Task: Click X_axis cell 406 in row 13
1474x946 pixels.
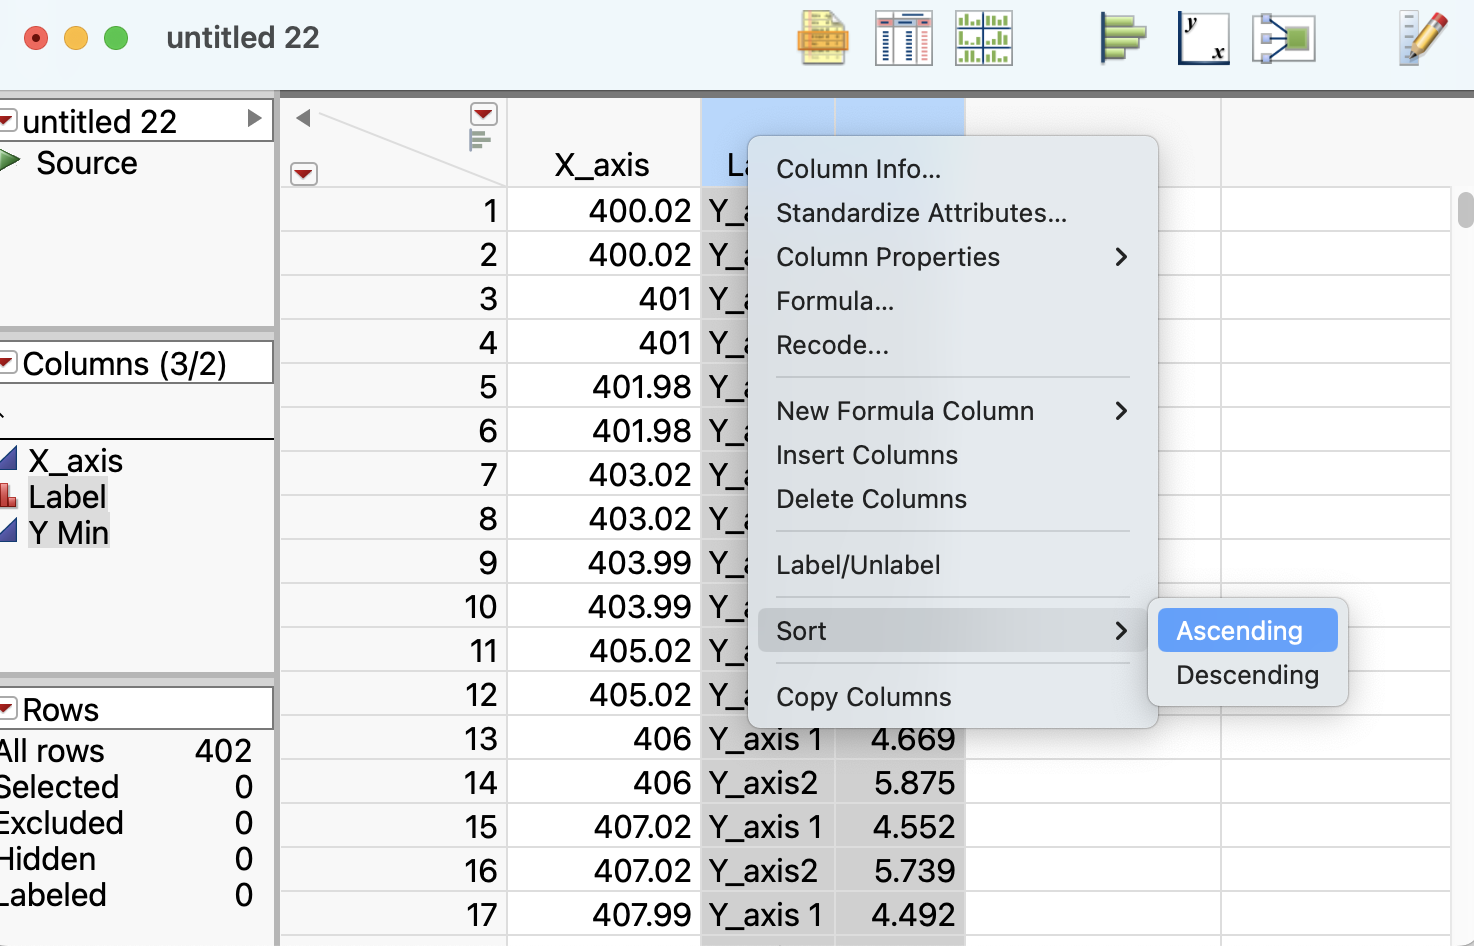Action: [x=604, y=739]
